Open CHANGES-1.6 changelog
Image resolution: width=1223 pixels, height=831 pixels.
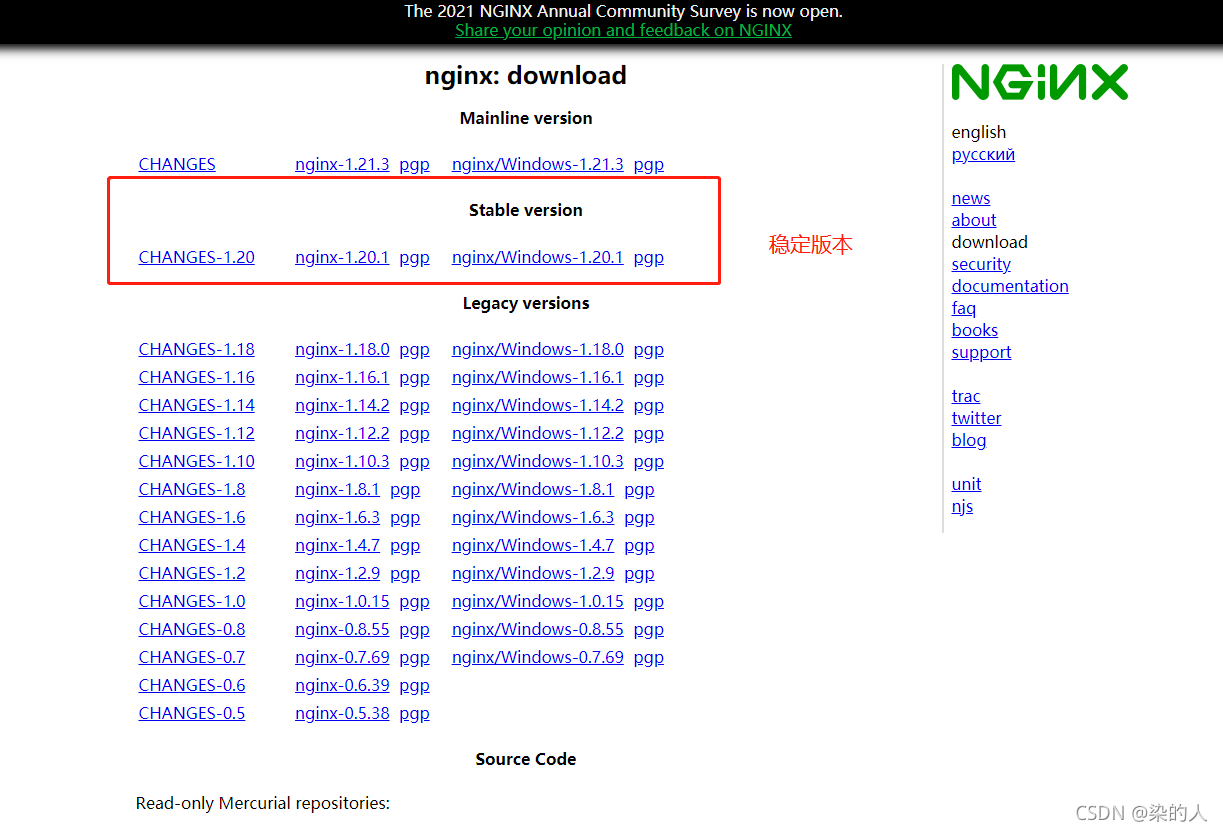192,517
